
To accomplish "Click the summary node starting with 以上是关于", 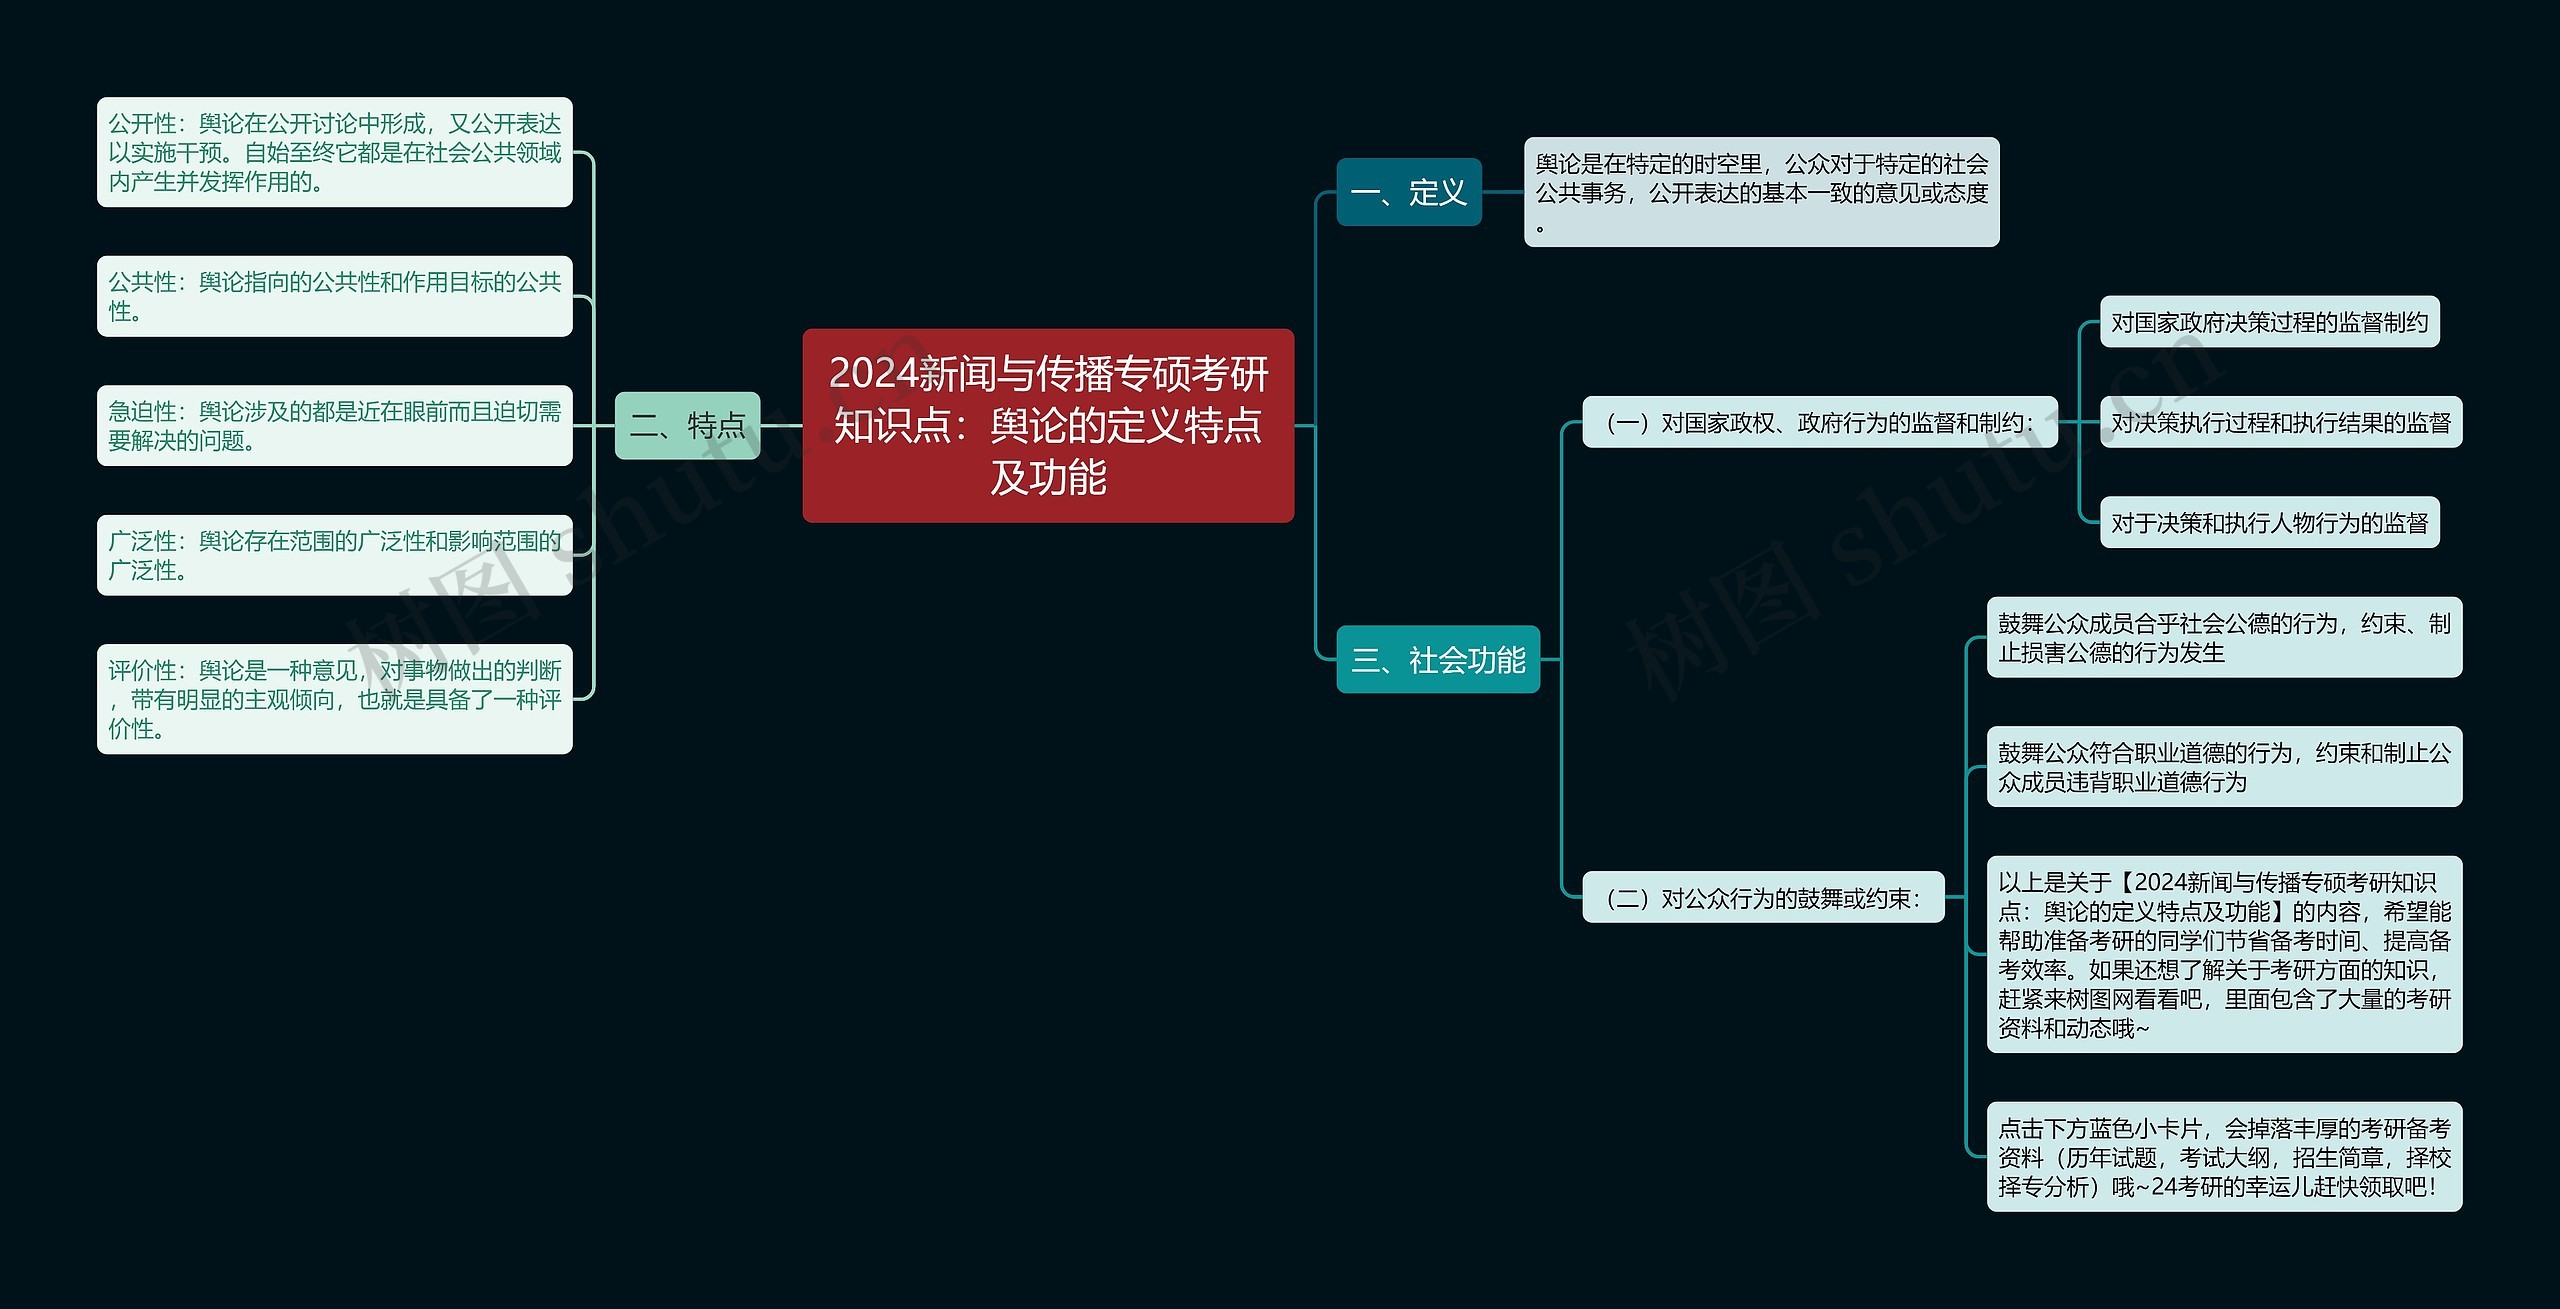I will pyautogui.click(x=2224, y=955).
